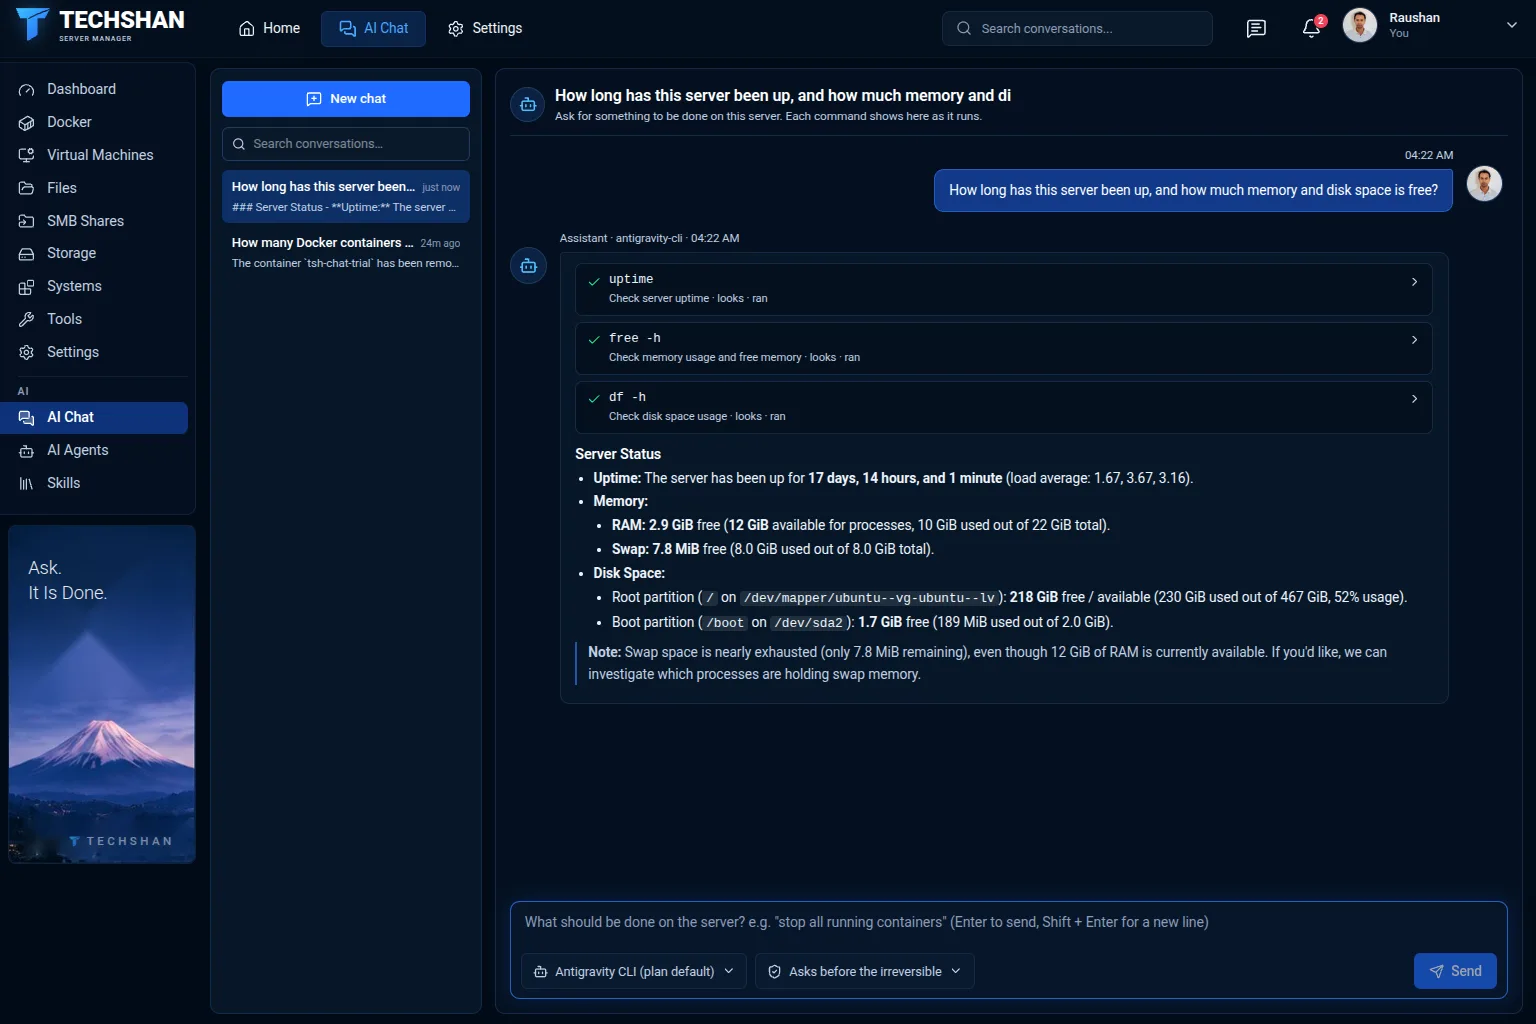Click the shield icon in permissions dropdown
The width and height of the screenshot is (1536, 1024).
pos(774,972)
